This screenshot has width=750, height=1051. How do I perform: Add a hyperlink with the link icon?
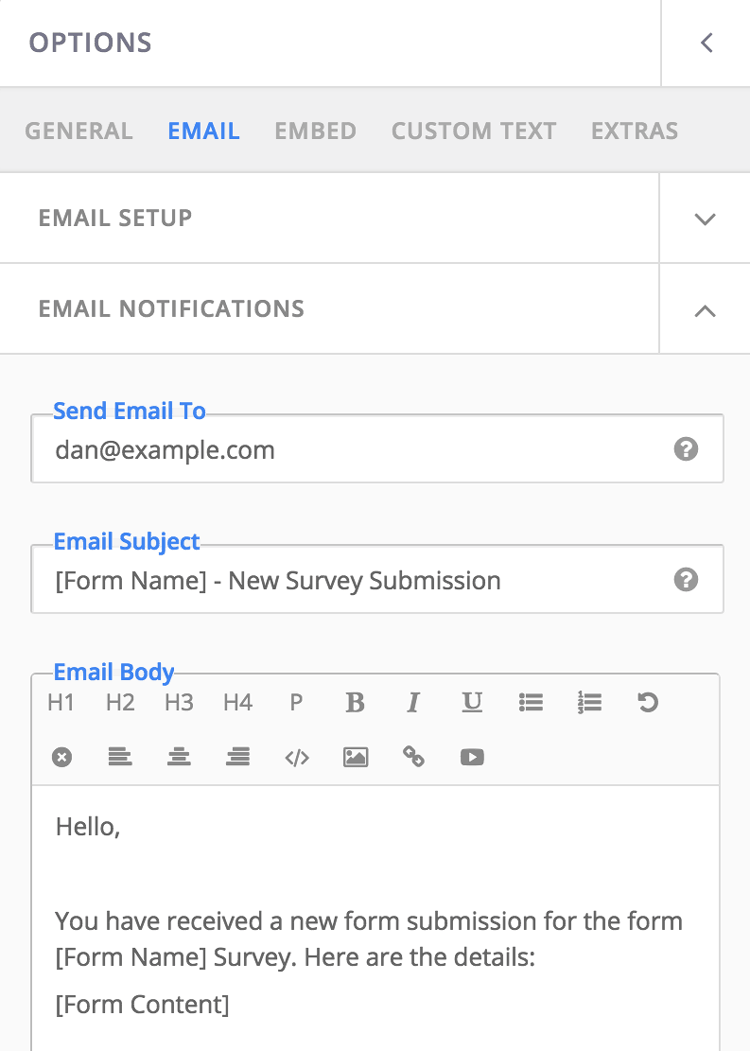(414, 757)
